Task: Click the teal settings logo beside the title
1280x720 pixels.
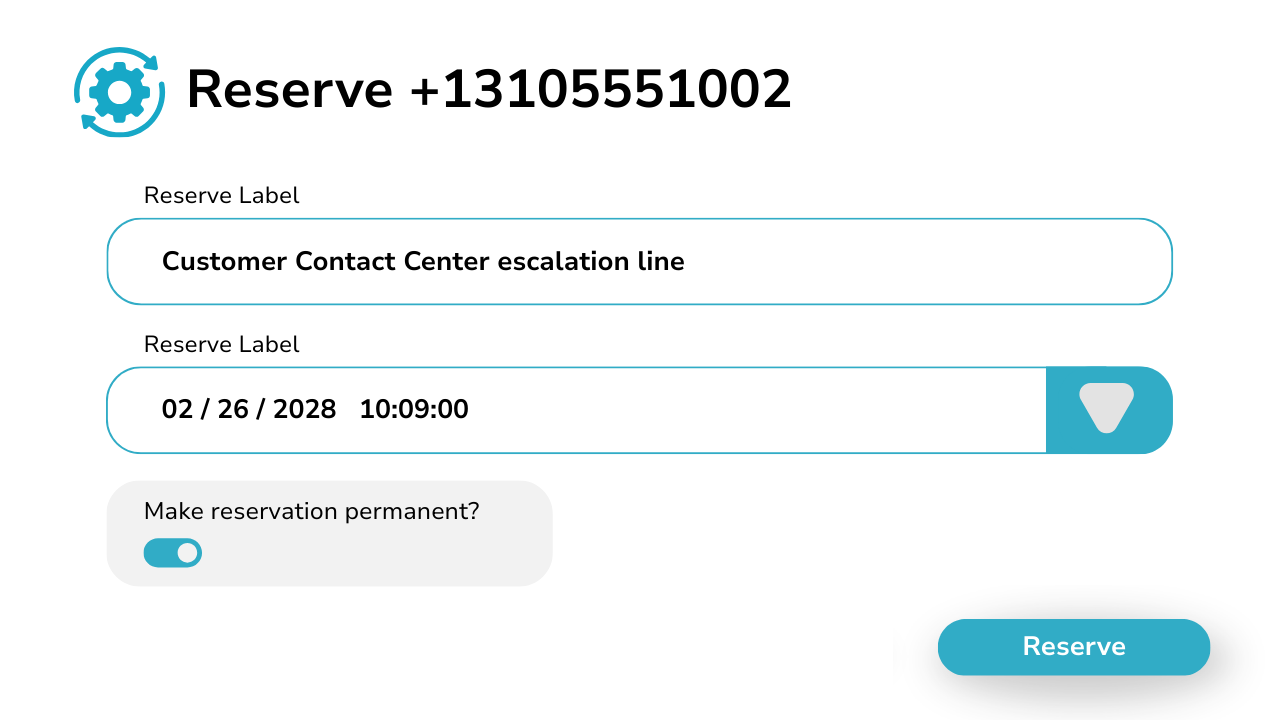Action: pos(118,91)
